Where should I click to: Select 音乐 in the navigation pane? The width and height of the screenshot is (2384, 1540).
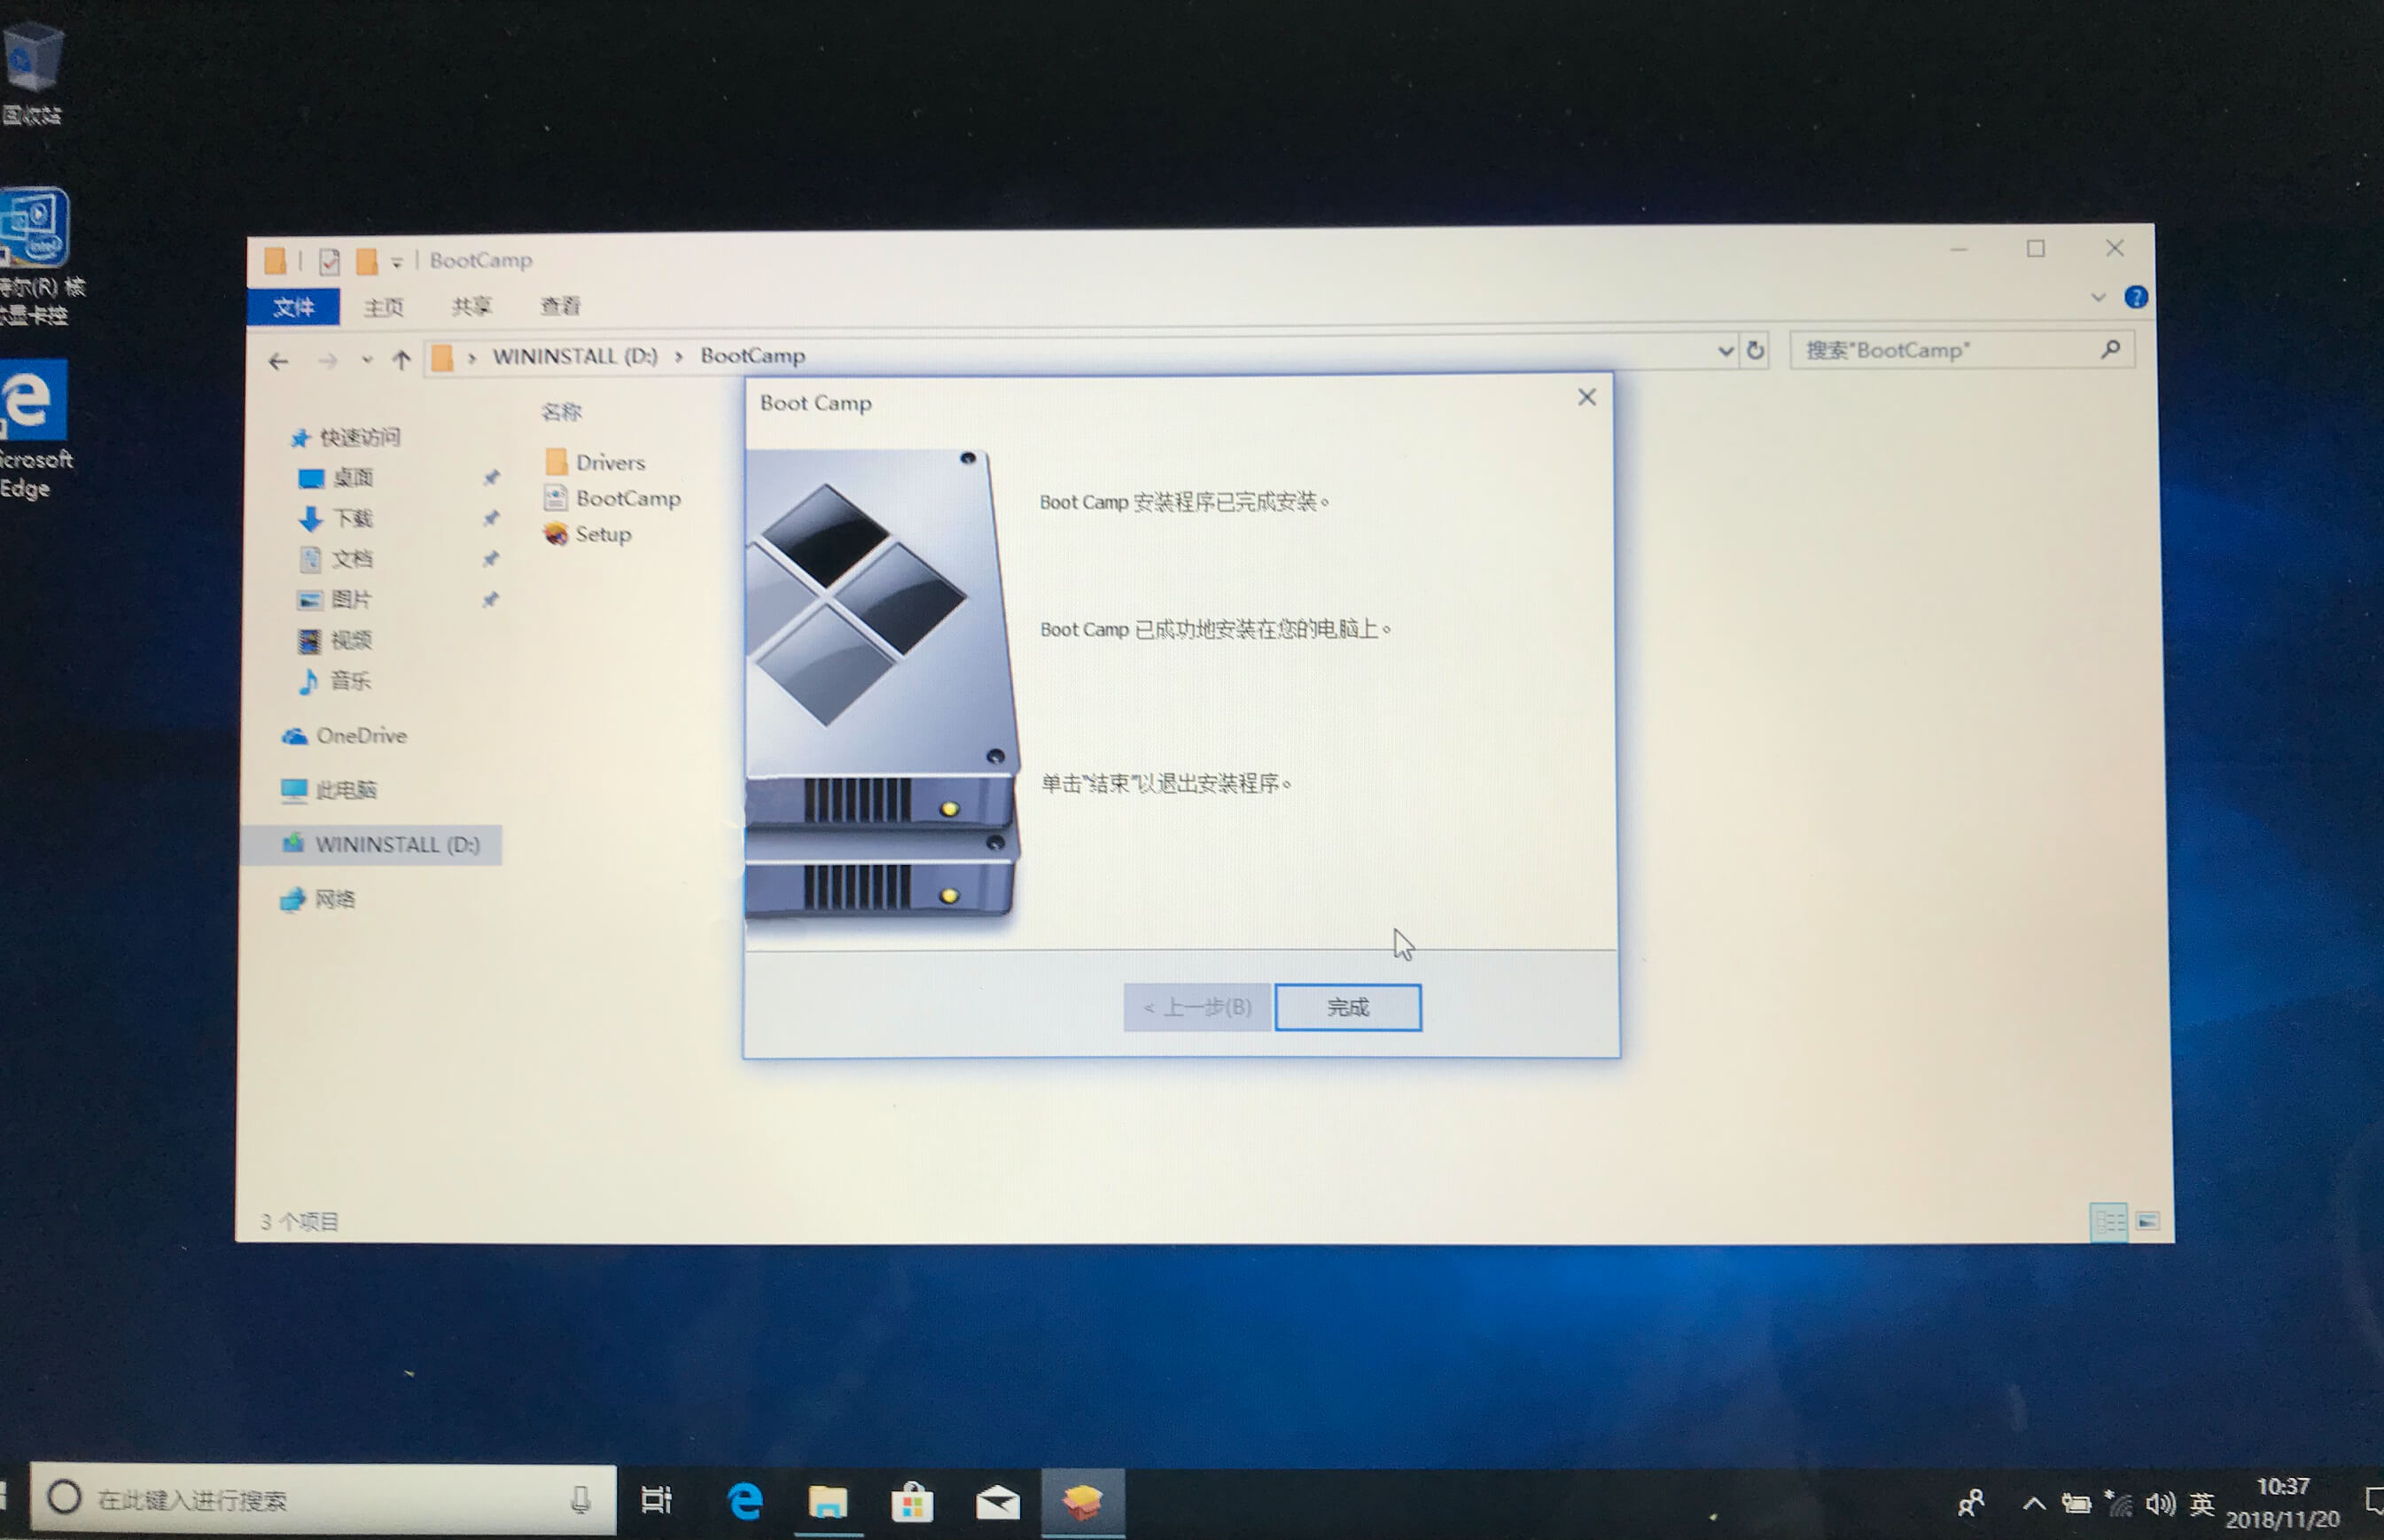(336, 681)
